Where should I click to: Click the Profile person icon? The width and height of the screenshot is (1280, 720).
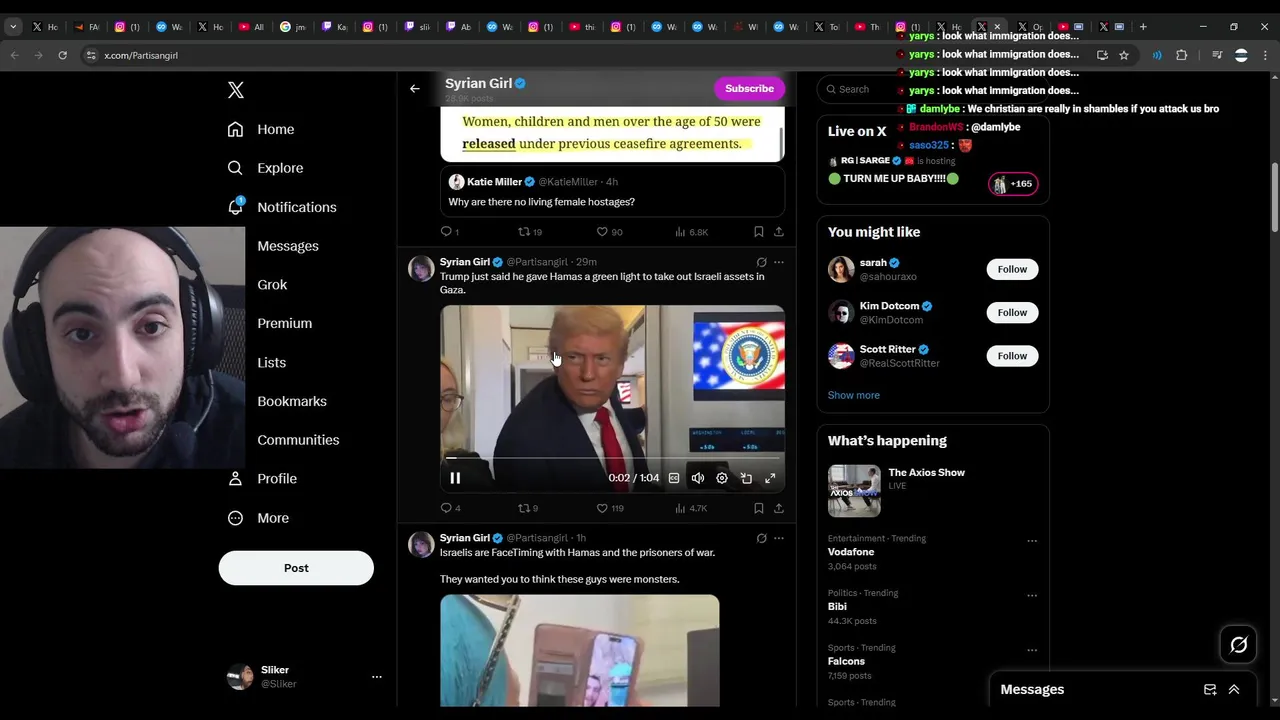coord(235,479)
